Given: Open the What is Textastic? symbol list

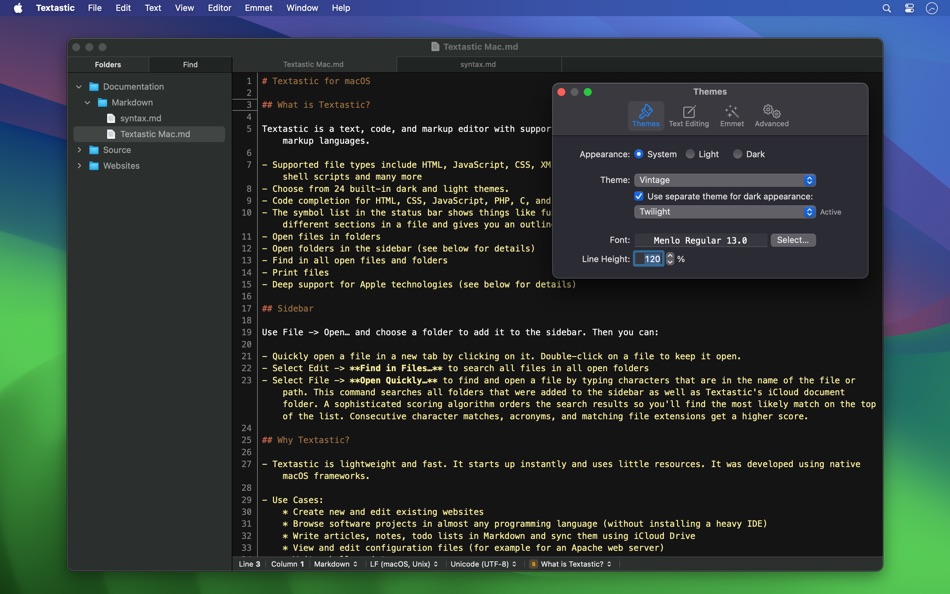Looking at the screenshot, I should coord(571,564).
